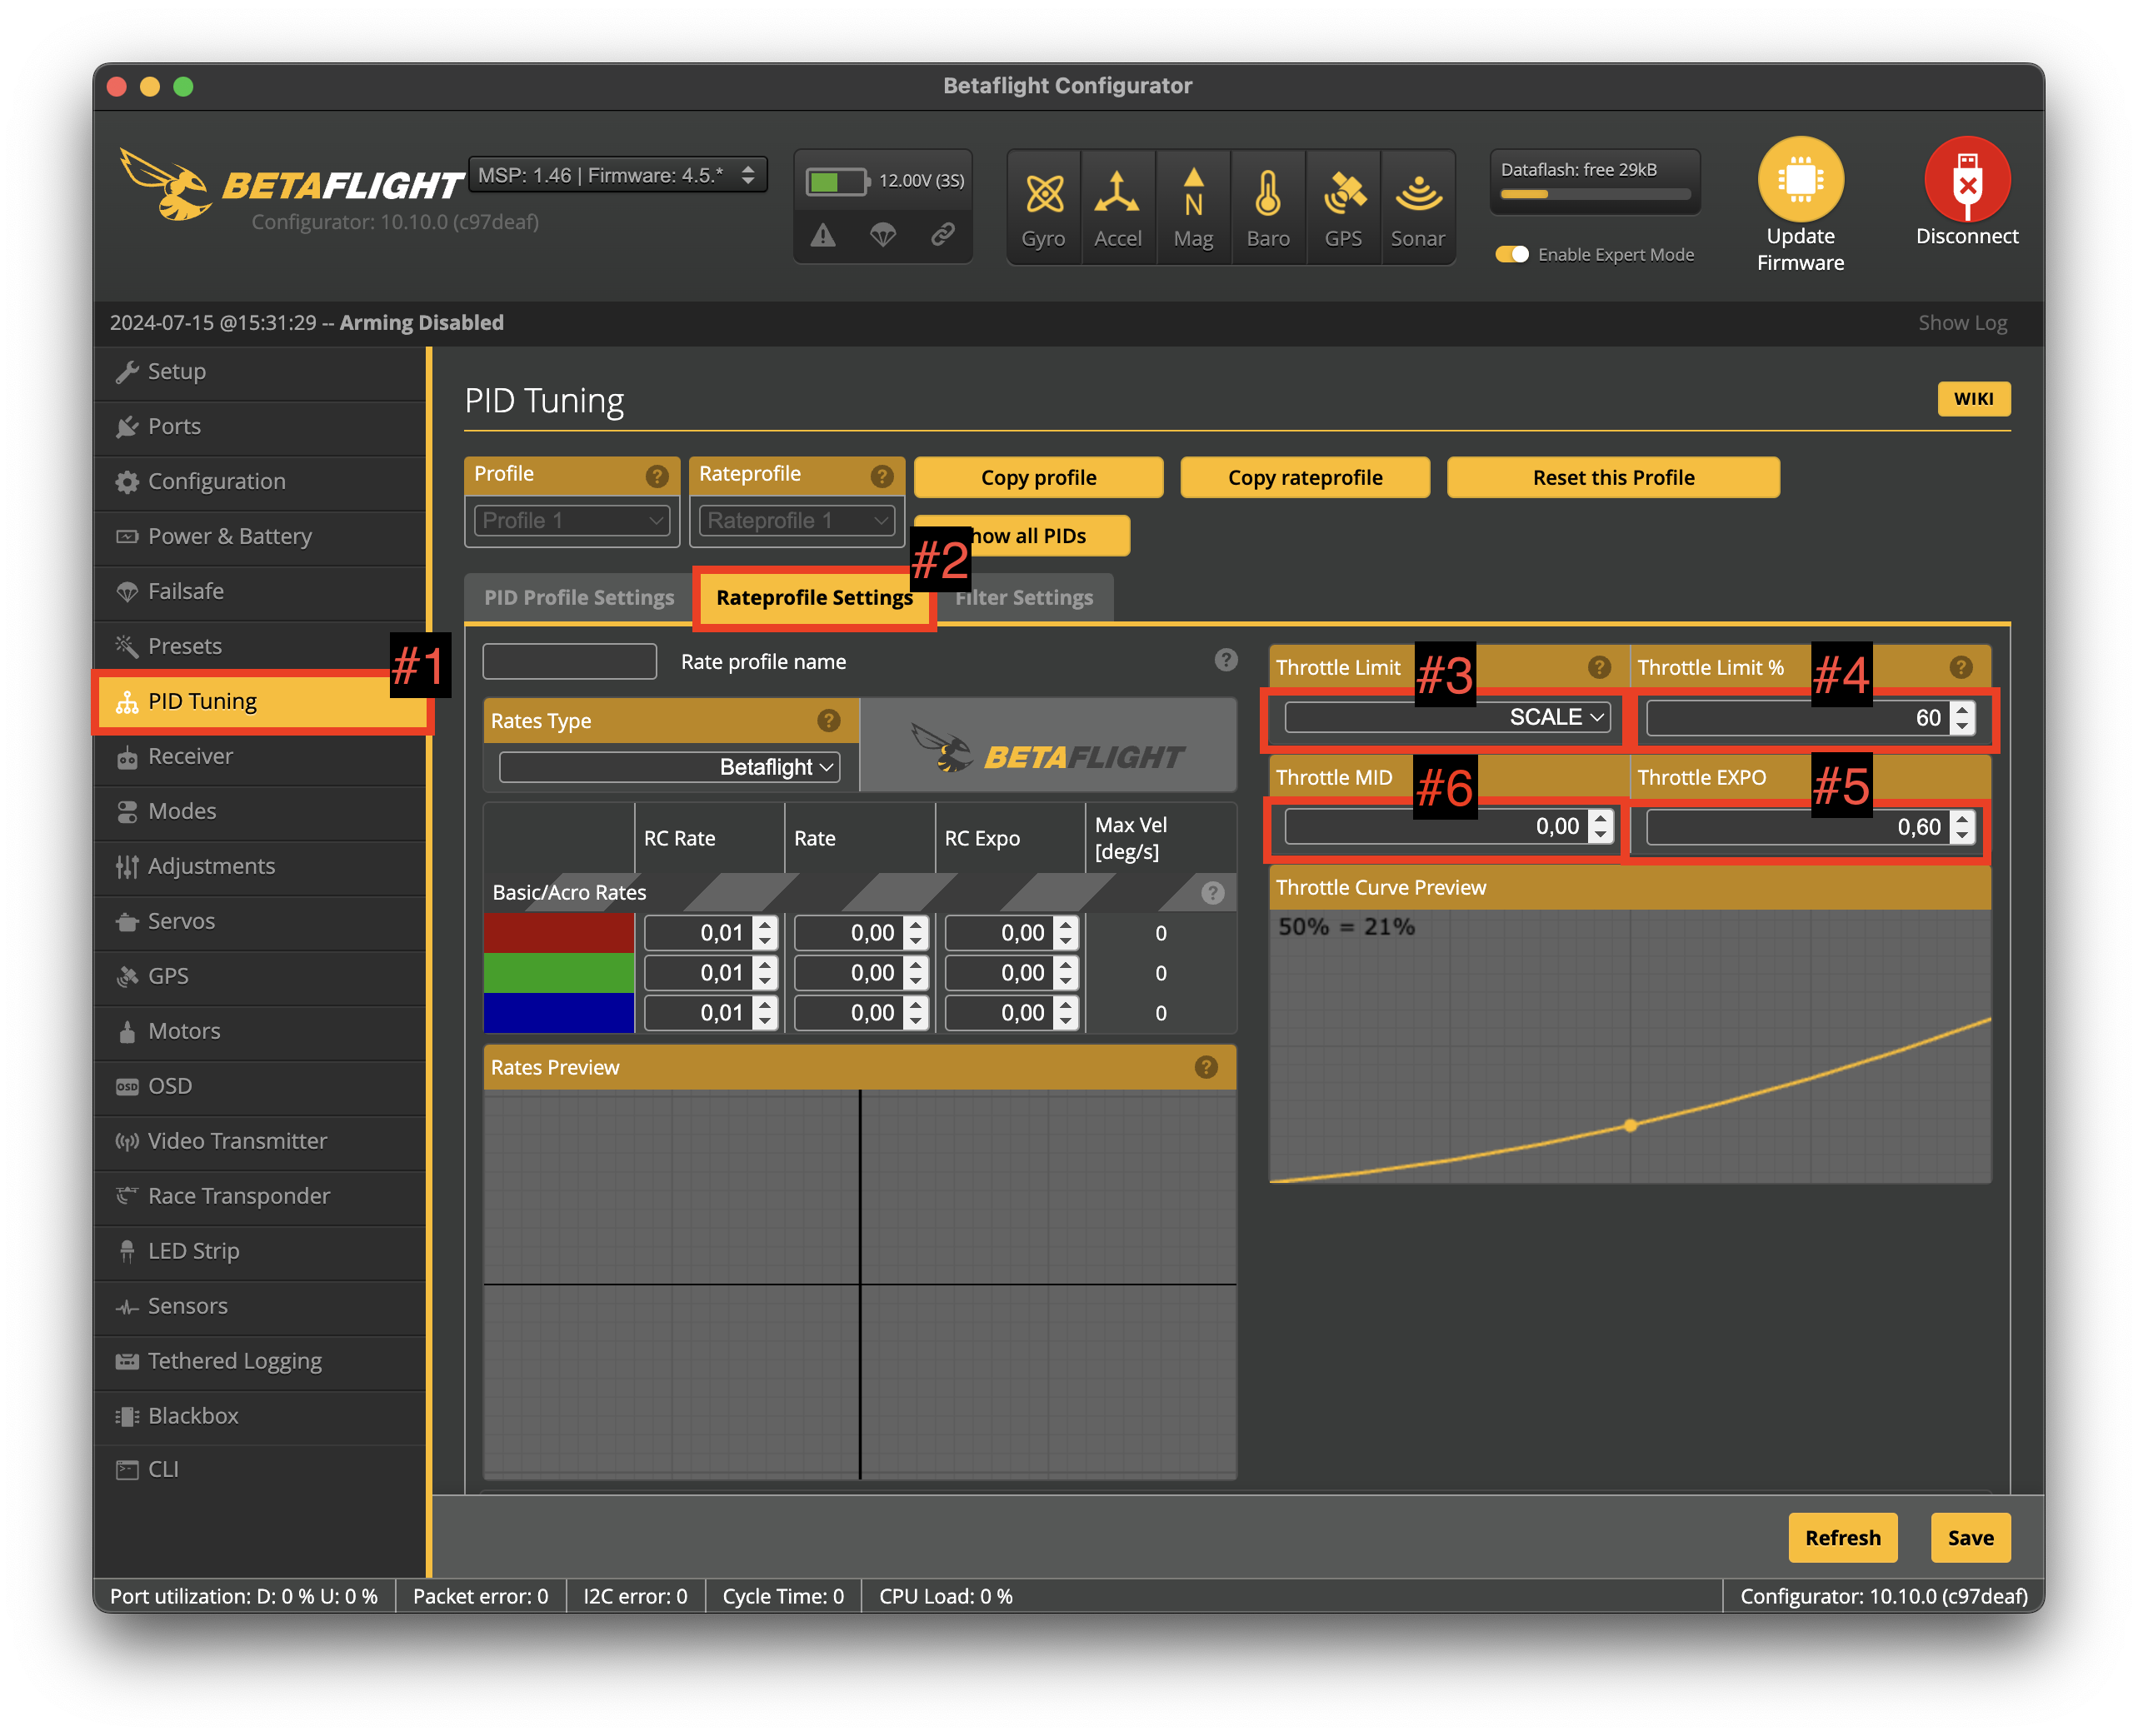The width and height of the screenshot is (2138, 1736).
Task: Click the battery voltage icon
Action: click(x=838, y=181)
